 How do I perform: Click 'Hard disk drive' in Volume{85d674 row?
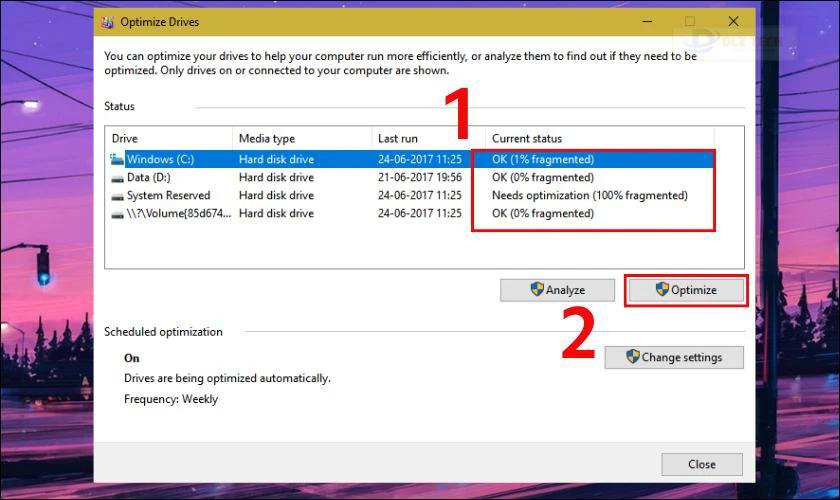[x=276, y=213]
